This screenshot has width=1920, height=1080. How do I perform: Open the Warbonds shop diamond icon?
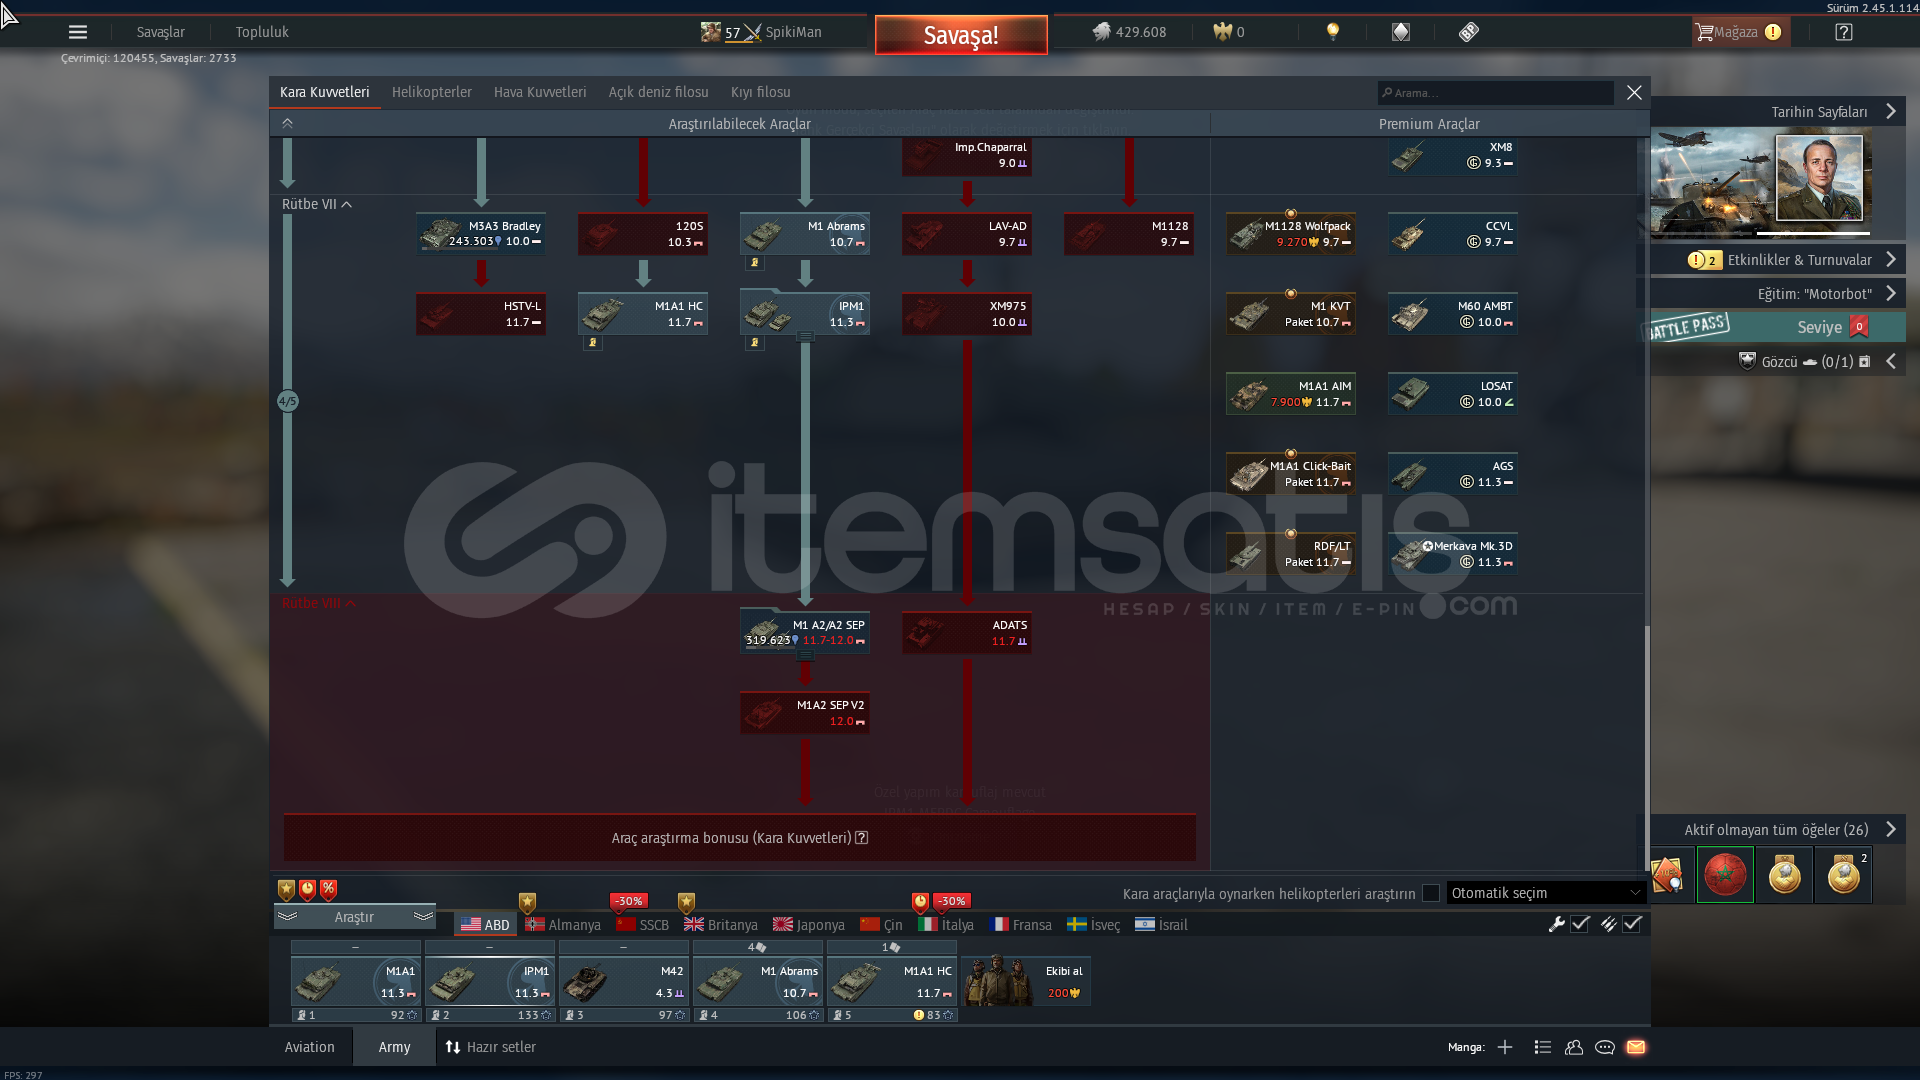(1401, 32)
